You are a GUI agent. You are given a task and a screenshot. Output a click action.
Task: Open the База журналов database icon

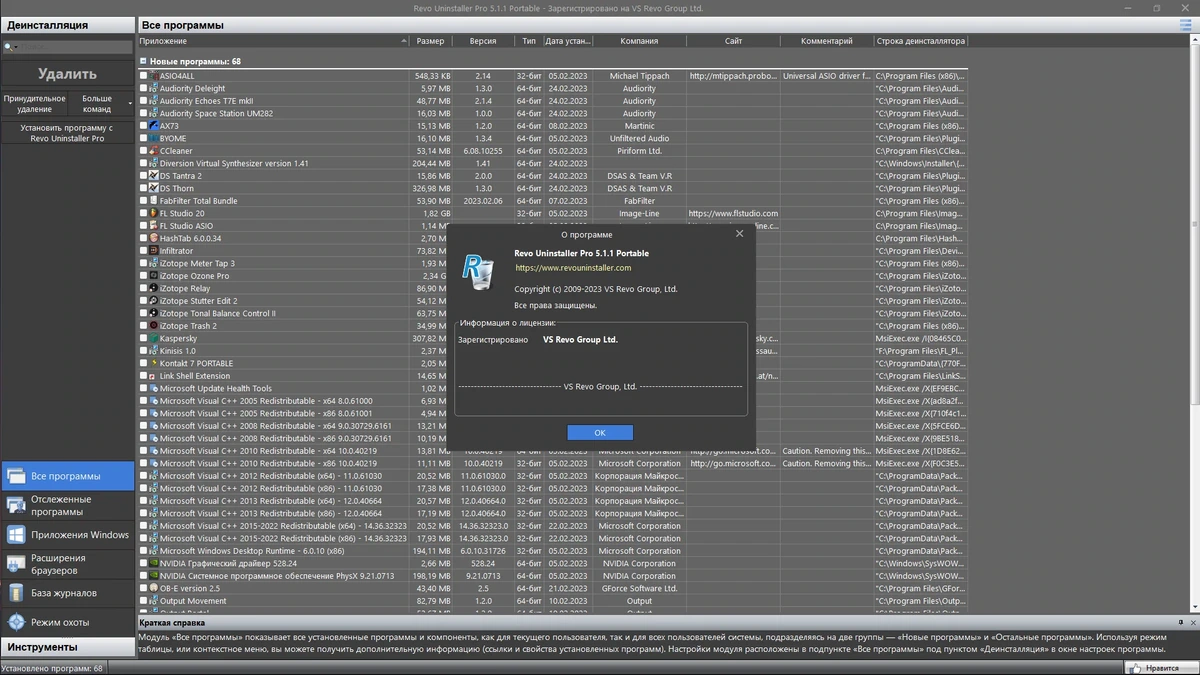click(15, 593)
